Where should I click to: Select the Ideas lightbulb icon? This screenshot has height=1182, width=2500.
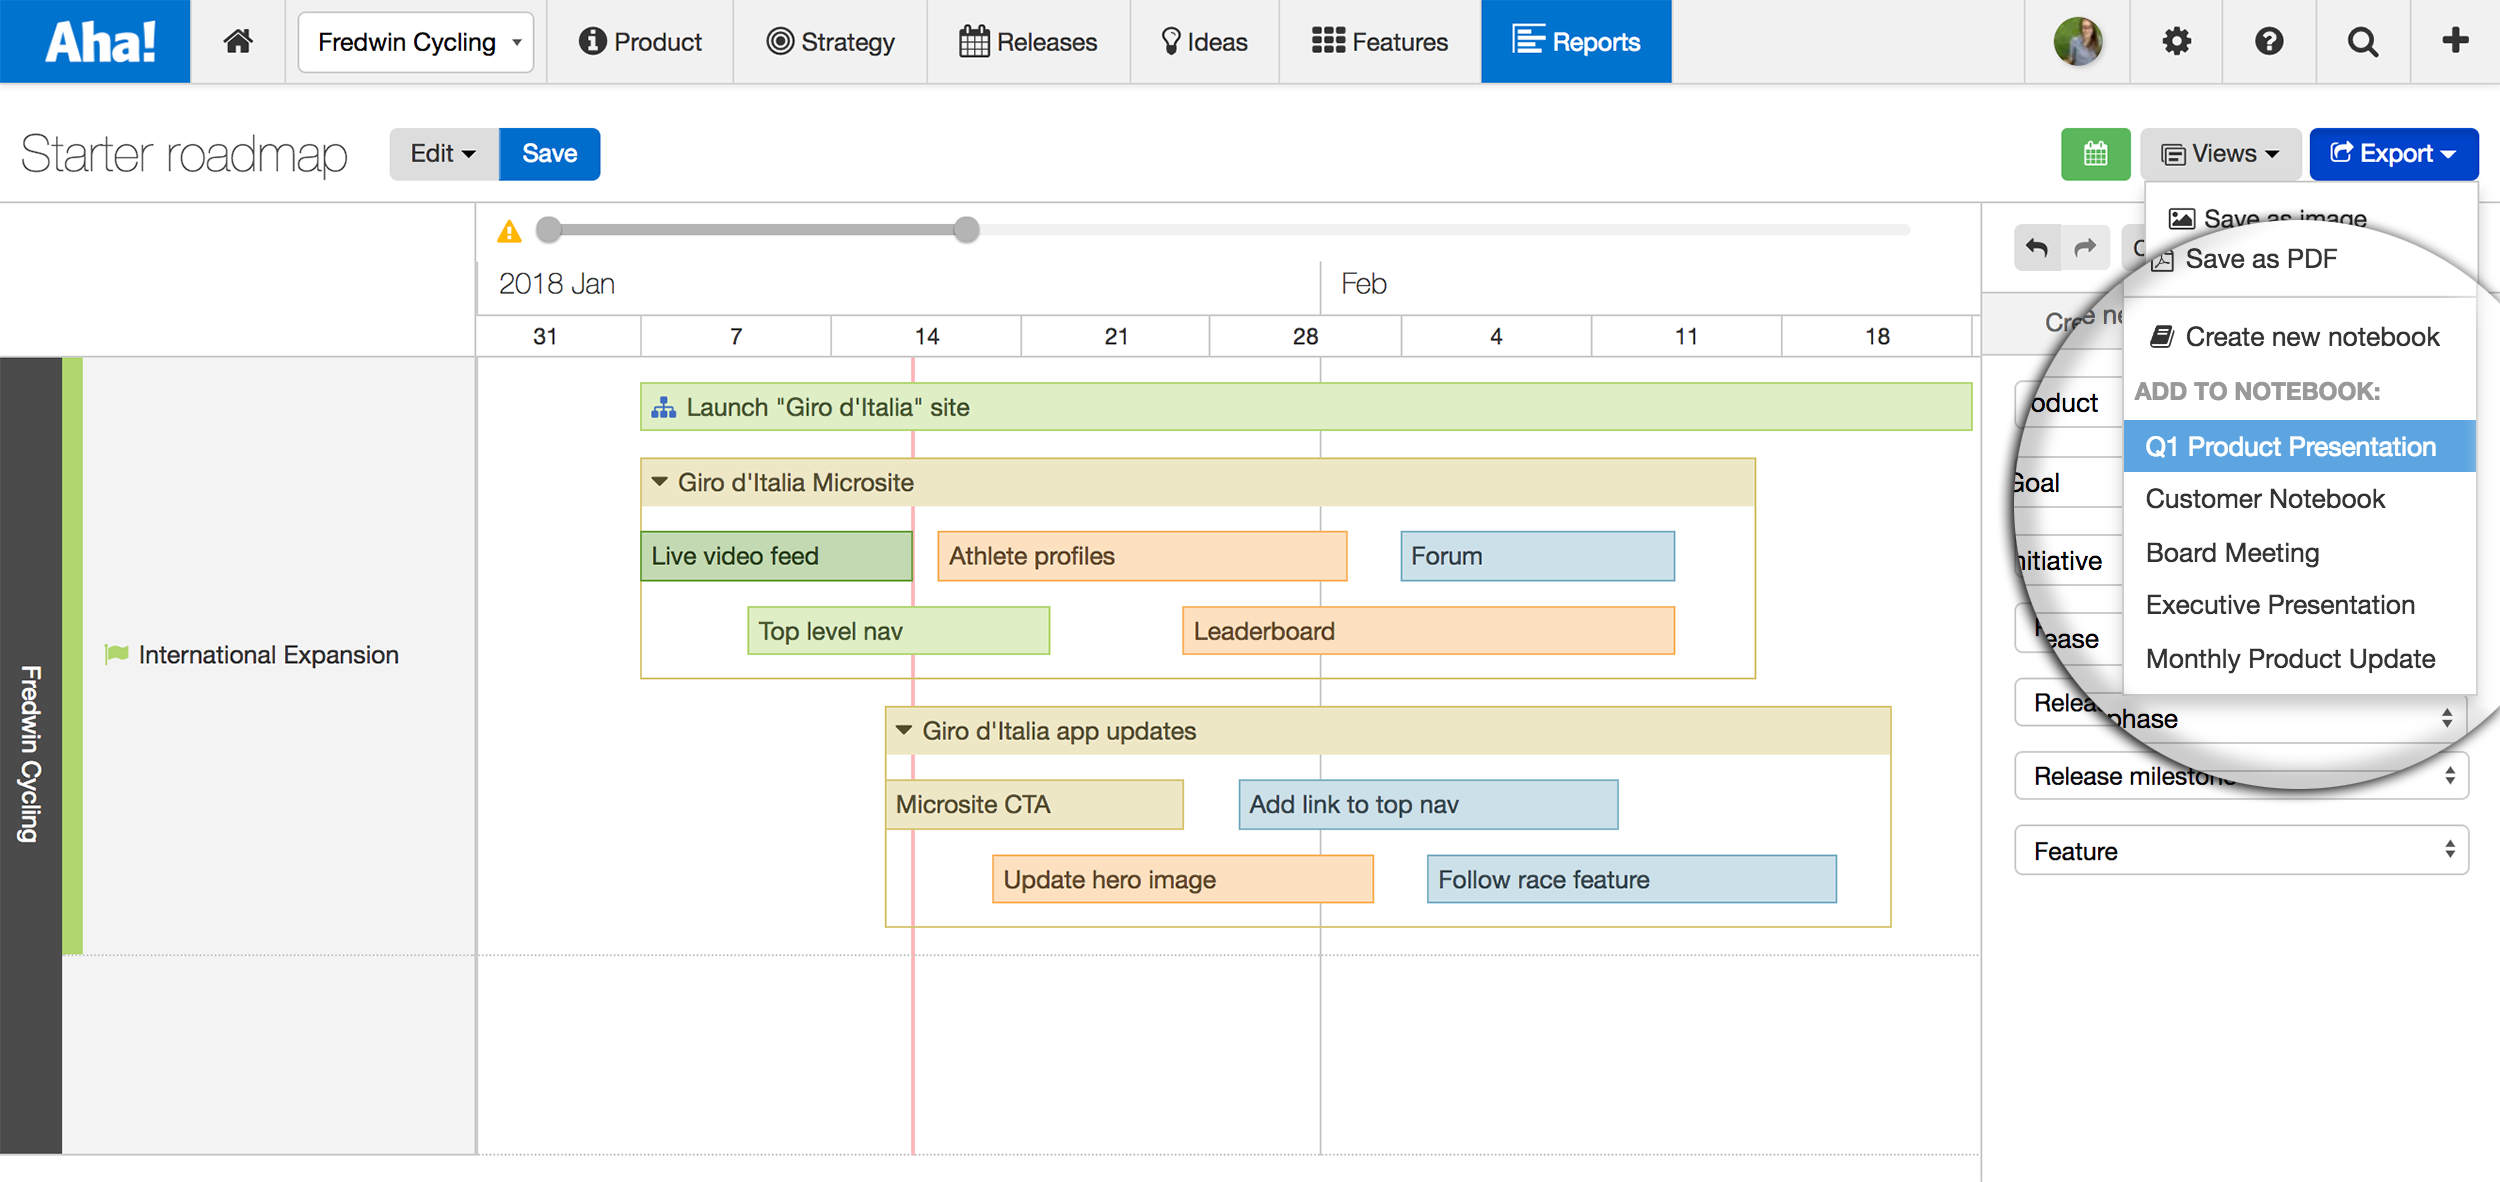(1172, 41)
